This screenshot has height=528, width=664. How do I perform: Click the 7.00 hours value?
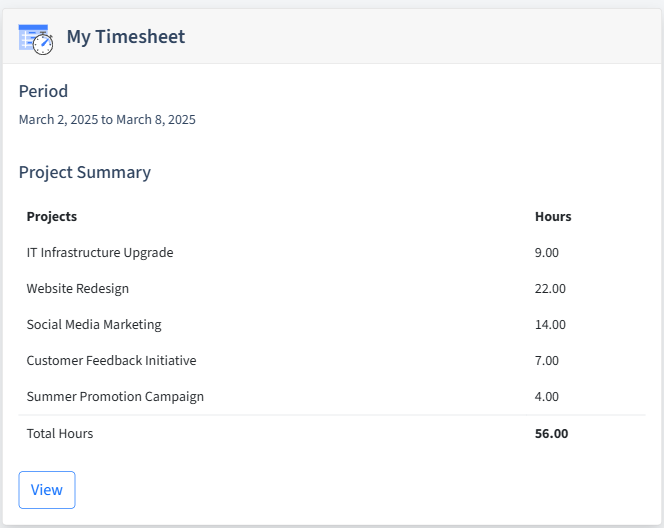point(547,360)
